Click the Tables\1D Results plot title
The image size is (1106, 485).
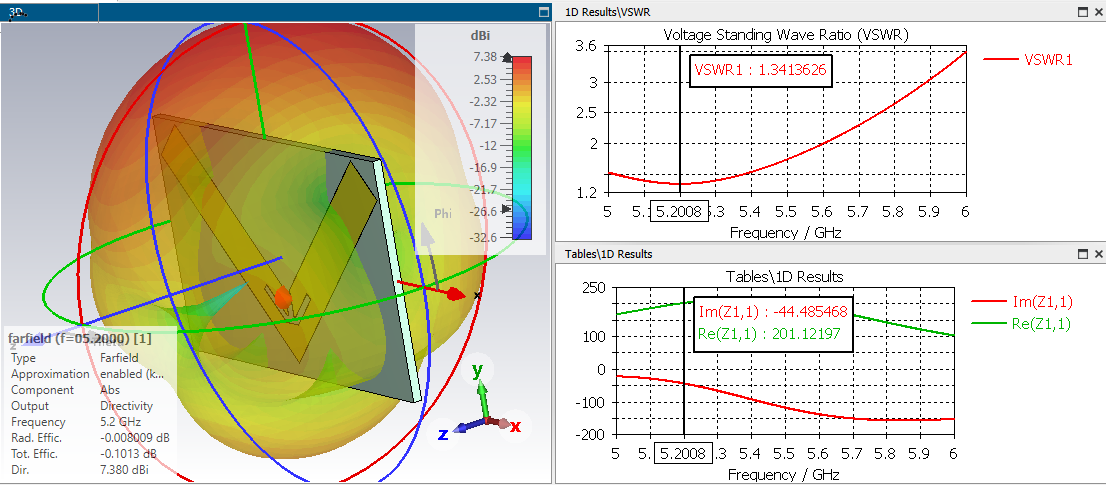783,276
